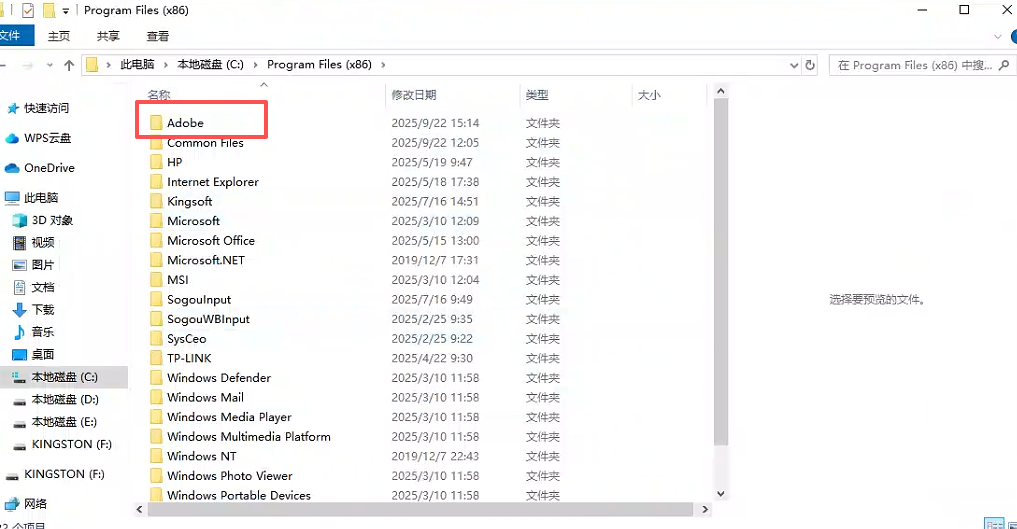Select 本地磁盘 (D:) drive in sidebar
Viewport: 1017px width, 529px height.
click(65, 399)
